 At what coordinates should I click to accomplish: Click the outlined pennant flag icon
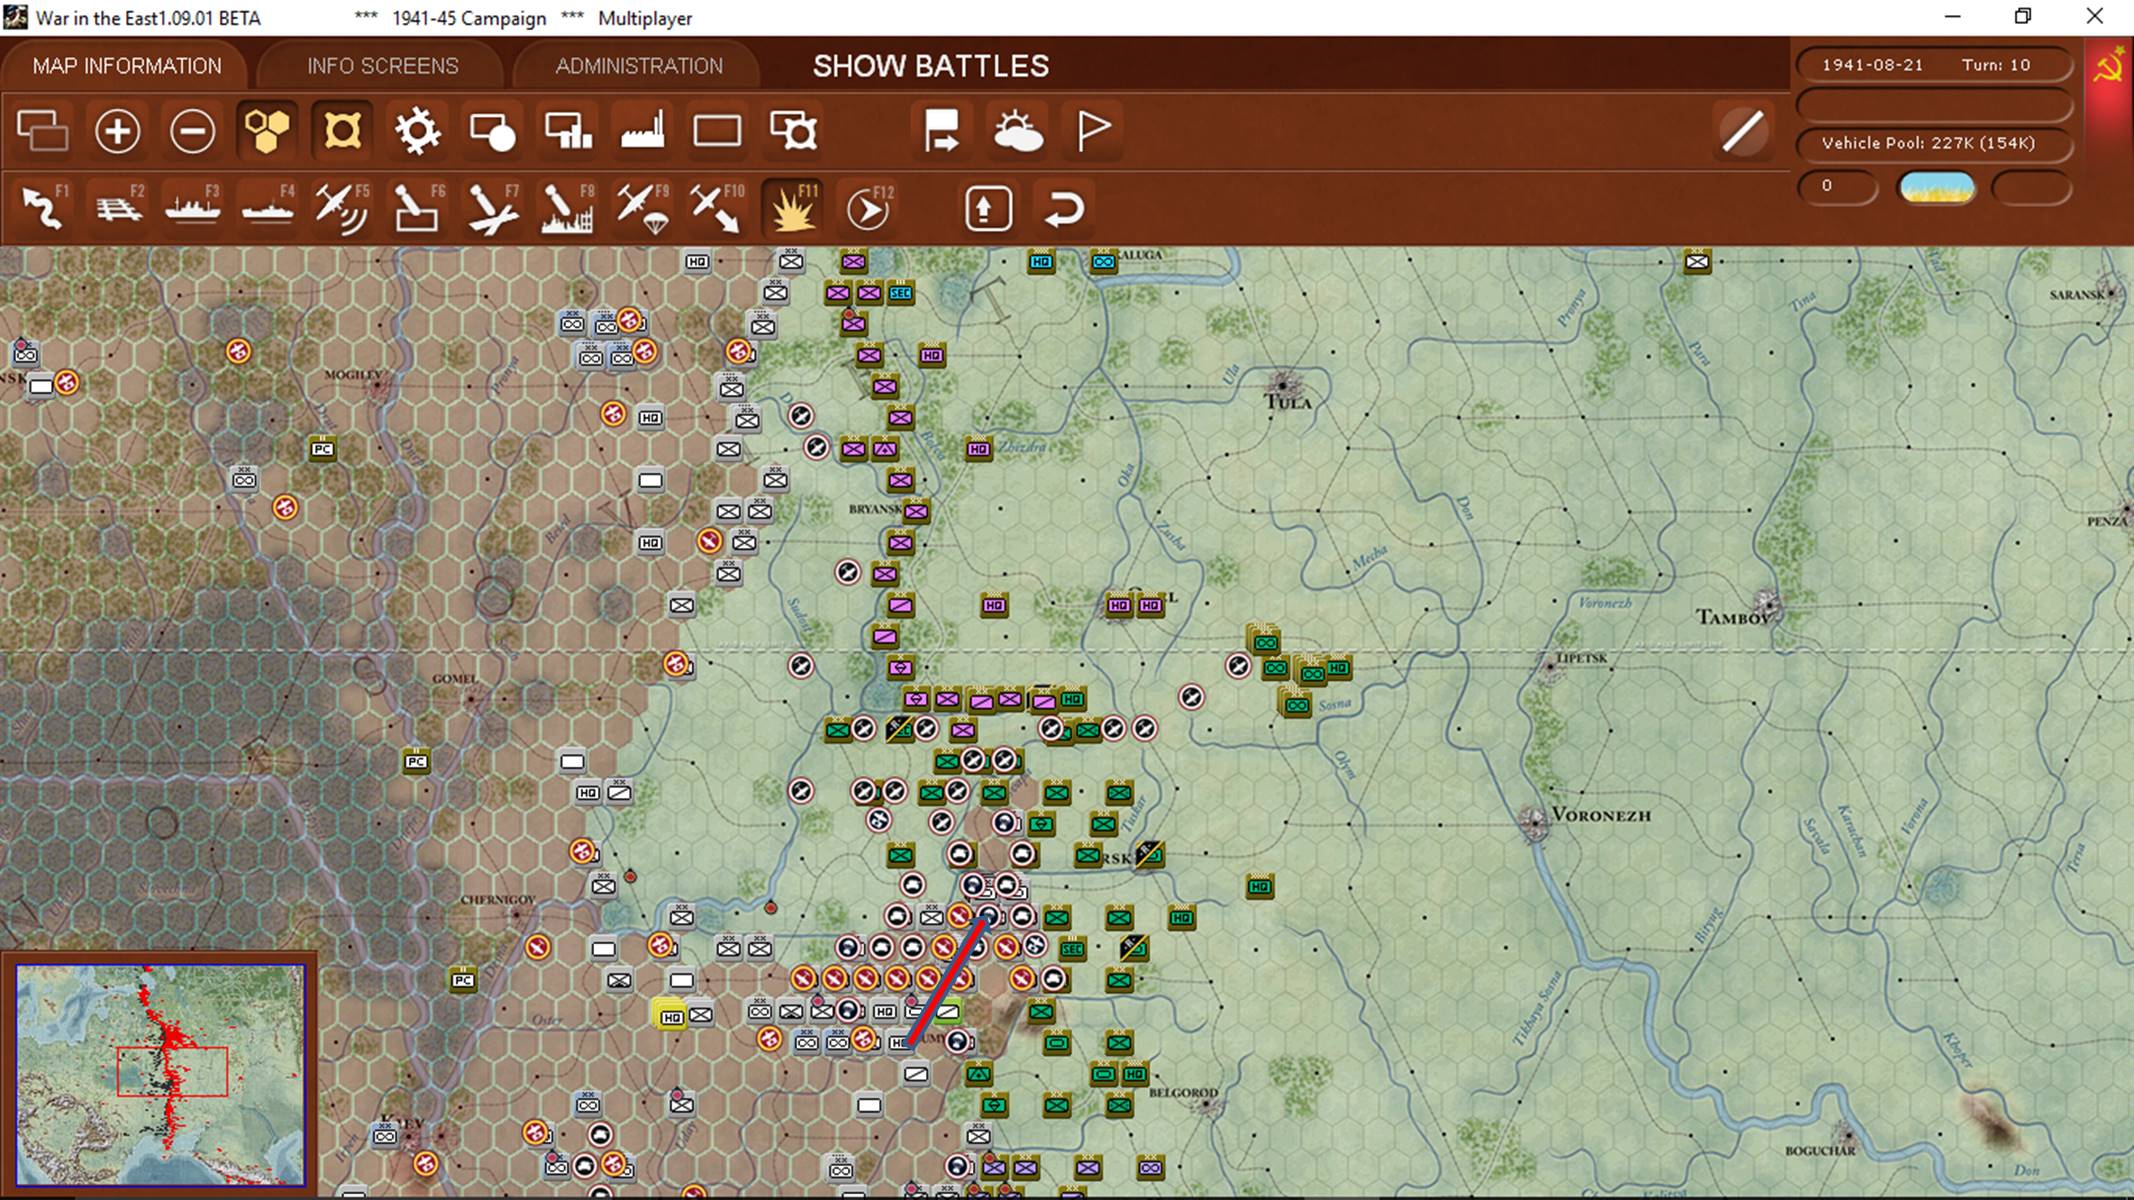[1092, 131]
